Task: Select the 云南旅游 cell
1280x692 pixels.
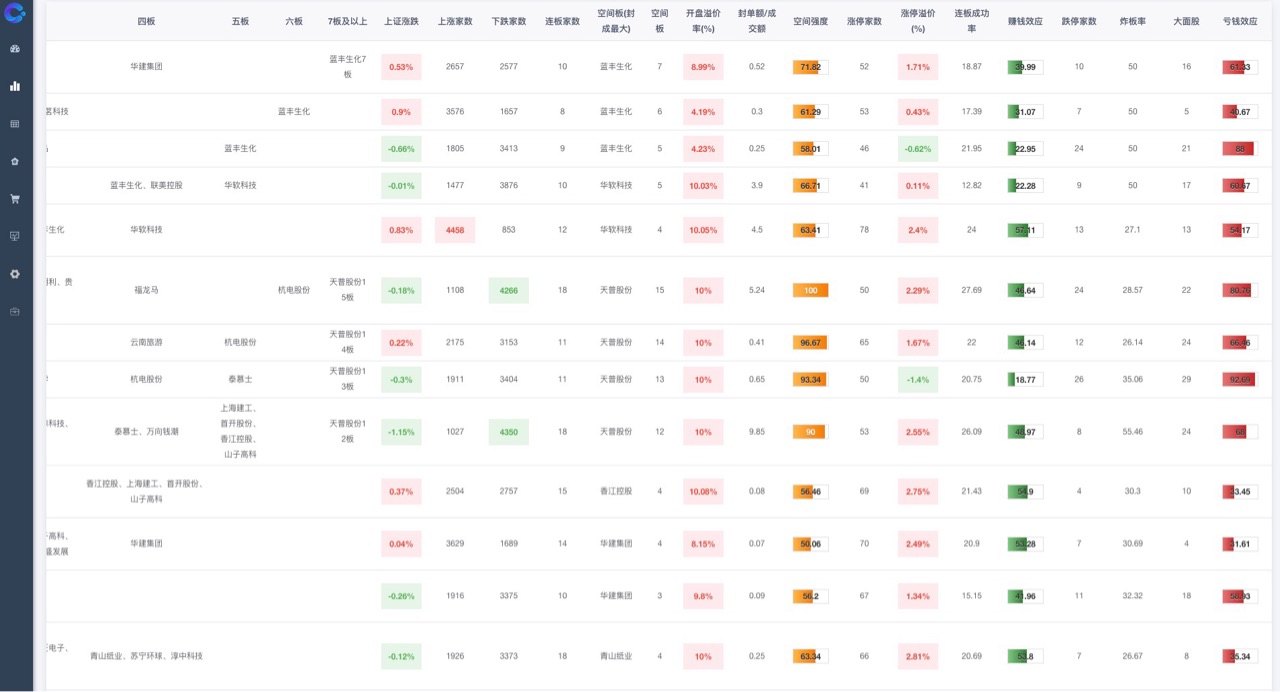Action: (x=146, y=342)
